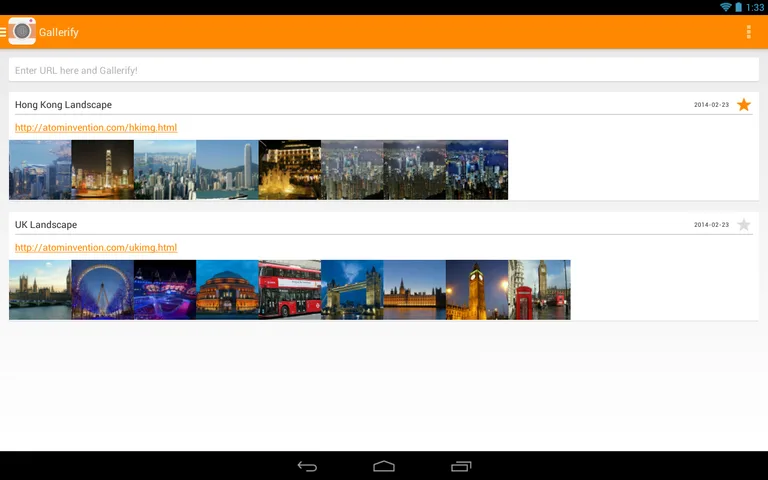768x480 pixels.
Task: Select the UK Landscape title
Action: point(46,224)
